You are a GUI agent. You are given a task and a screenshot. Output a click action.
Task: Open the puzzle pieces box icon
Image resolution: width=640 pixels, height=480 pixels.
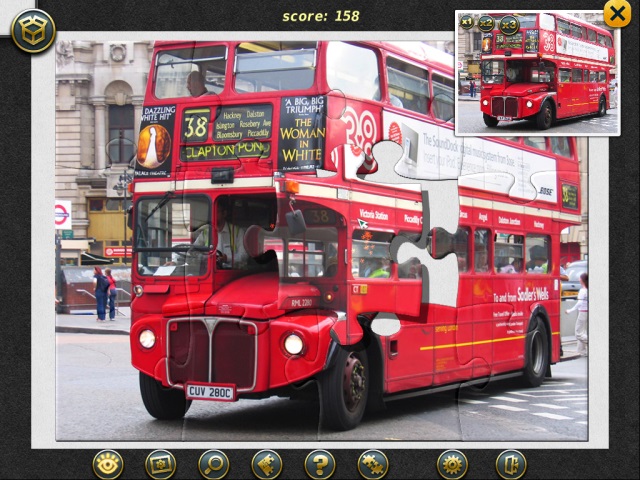pos(33,31)
